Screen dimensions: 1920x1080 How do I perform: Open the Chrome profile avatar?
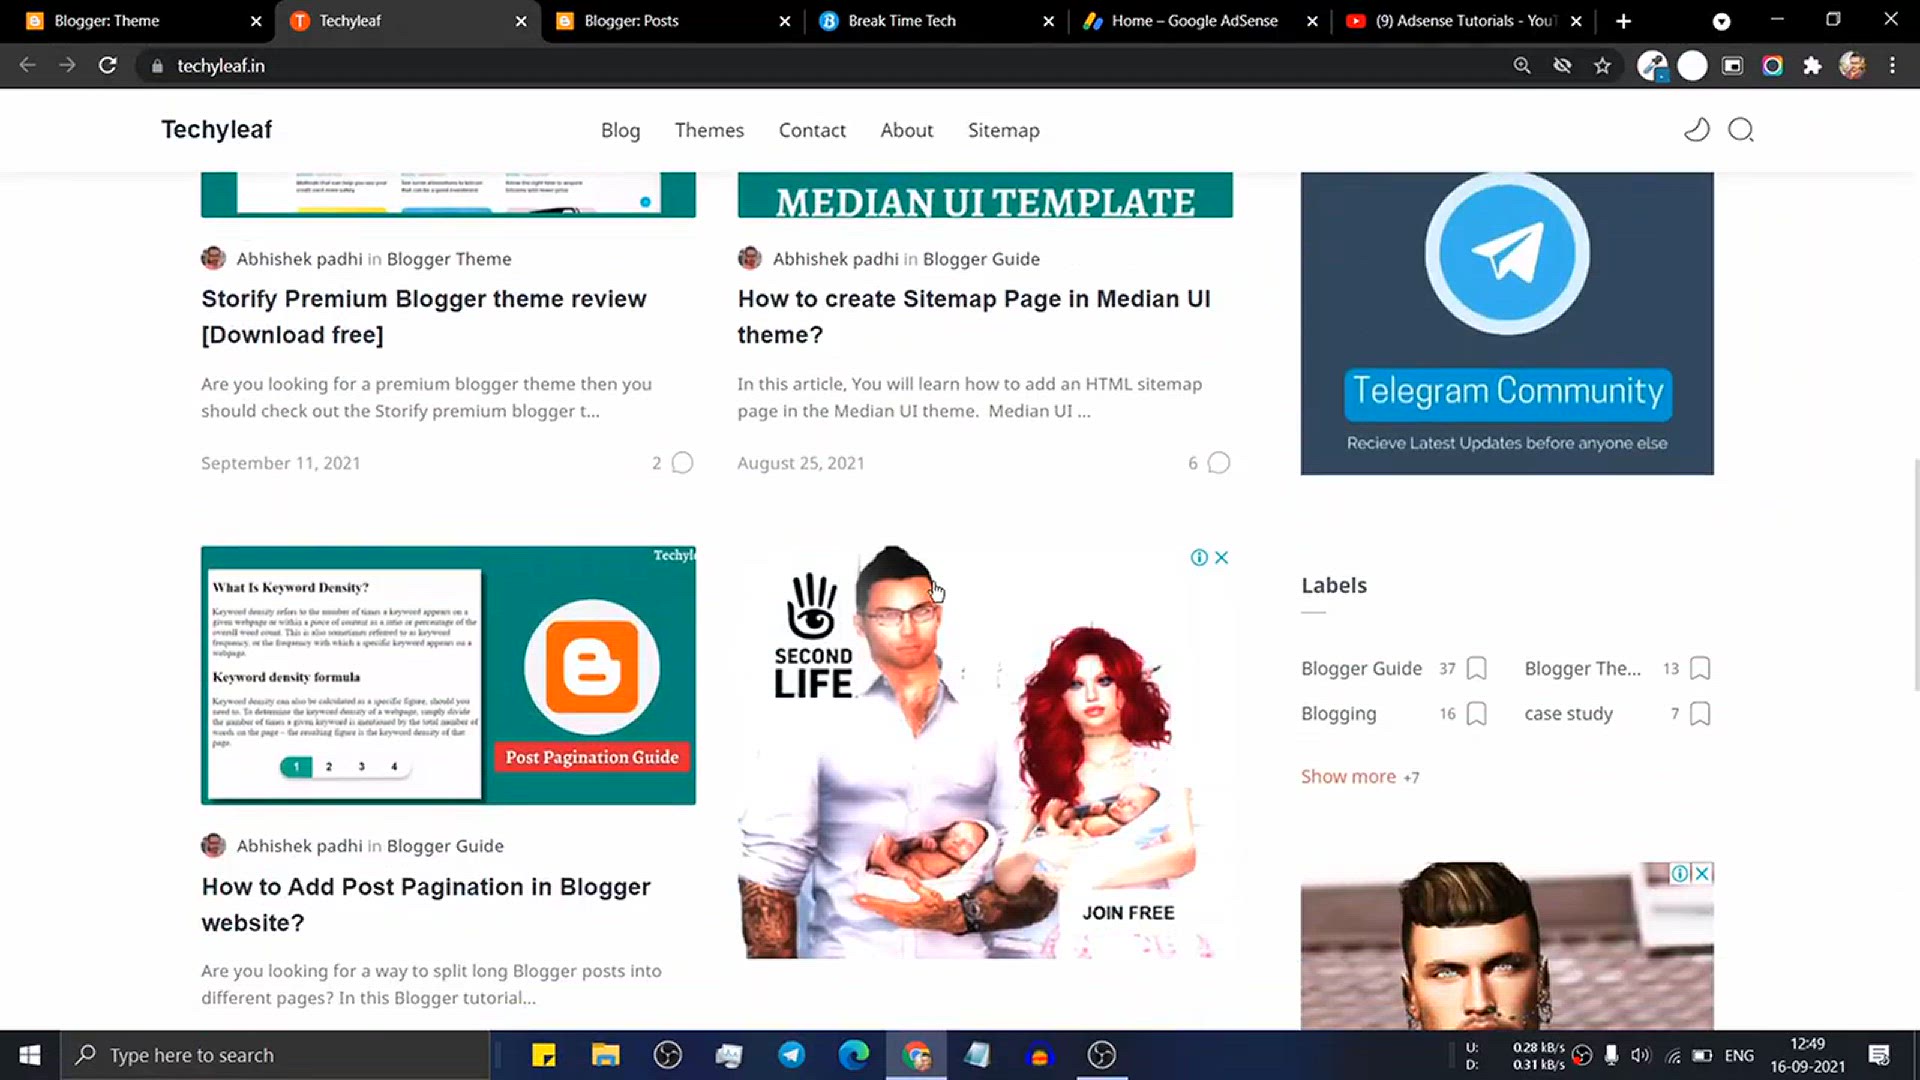point(1852,66)
